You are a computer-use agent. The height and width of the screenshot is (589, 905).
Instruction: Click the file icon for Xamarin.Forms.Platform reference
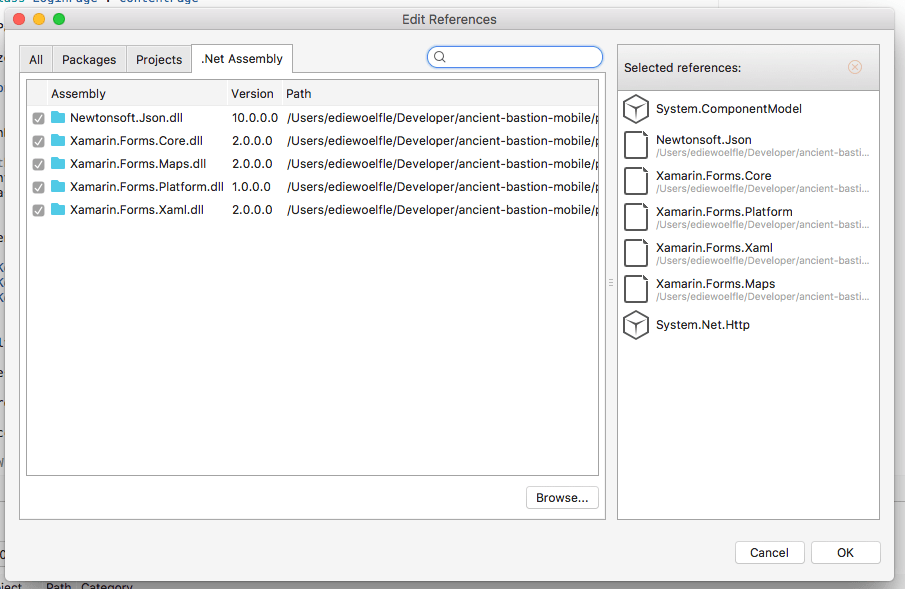click(636, 217)
